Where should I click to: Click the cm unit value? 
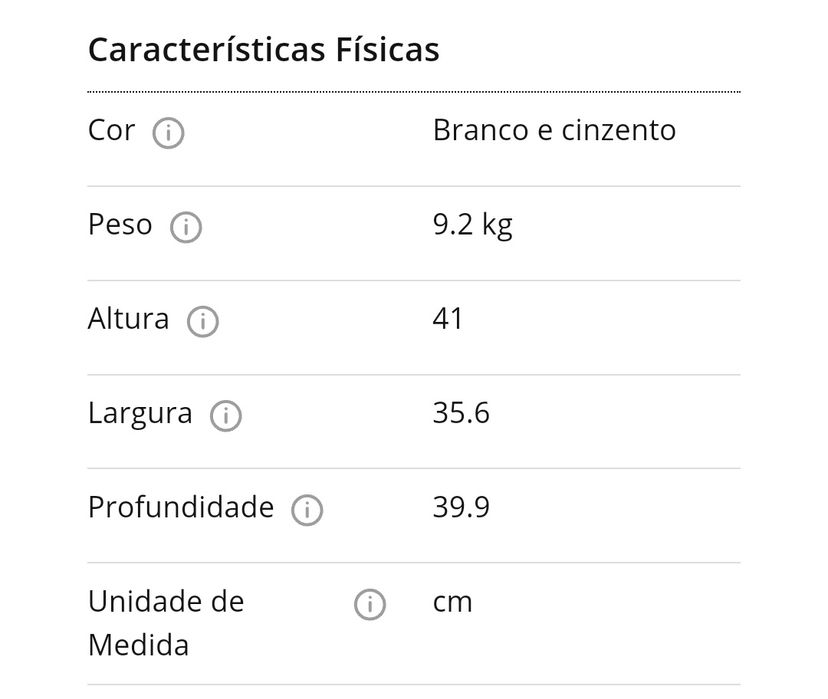[452, 602]
